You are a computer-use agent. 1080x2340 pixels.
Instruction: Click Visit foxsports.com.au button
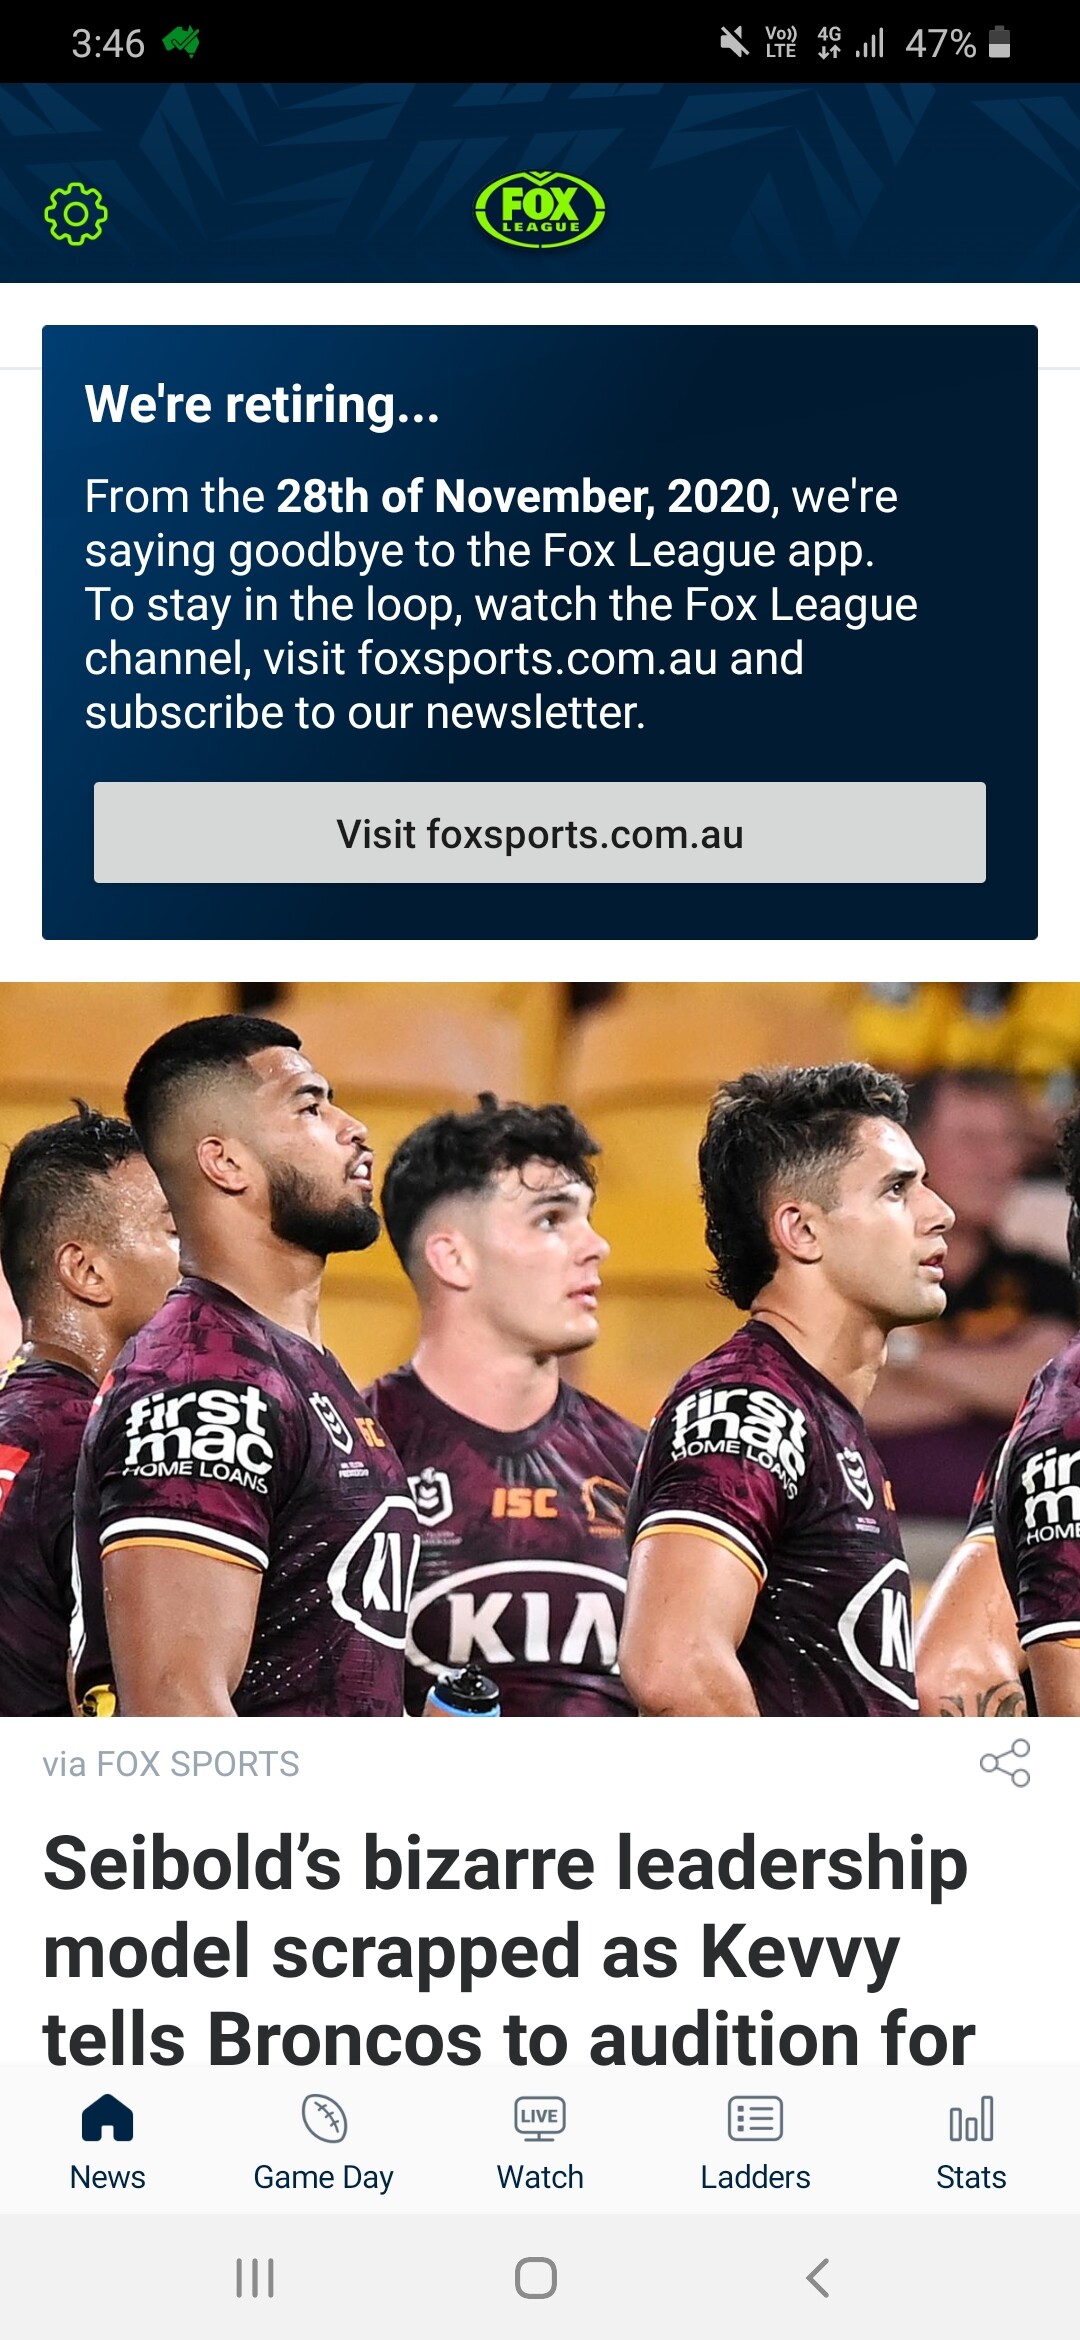[540, 832]
